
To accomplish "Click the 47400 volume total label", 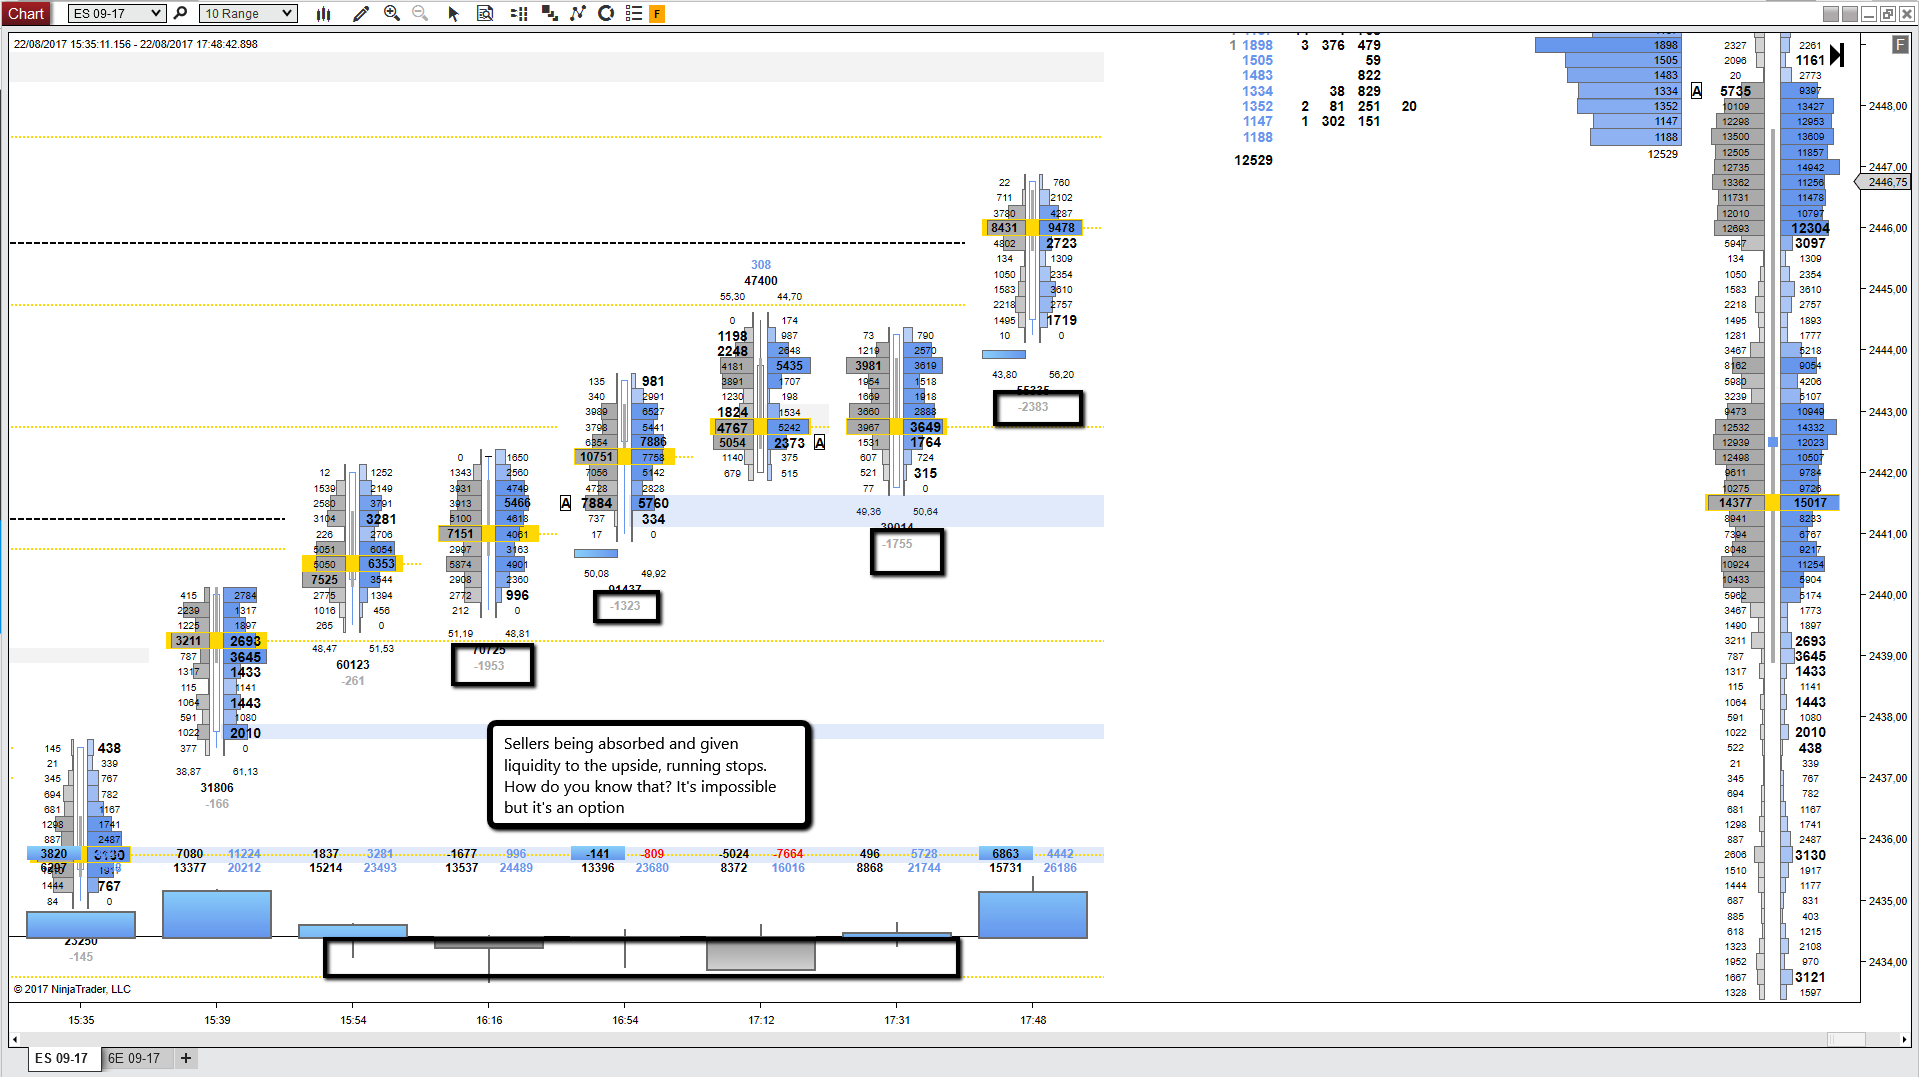I will pyautogui.click(x=760, y=281).
